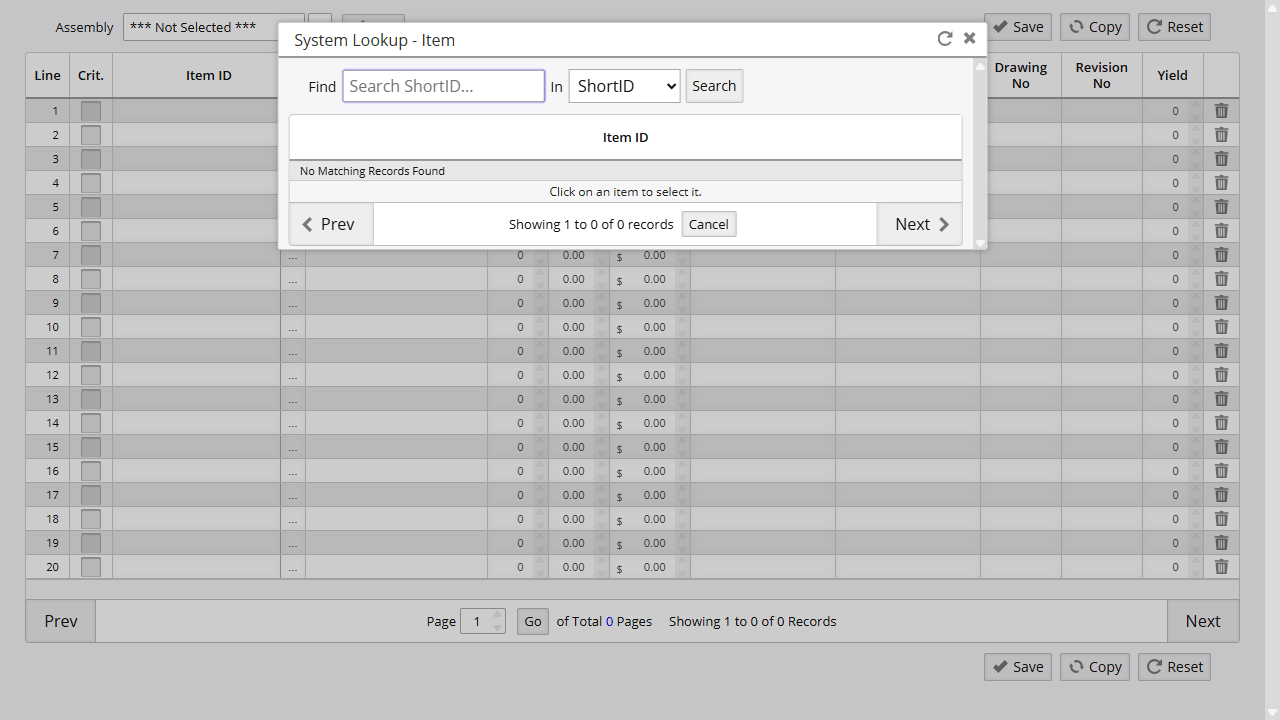Image resolution: width=1280 pixels, height=720 pixels.
Task: Delete line 20 using its trash icon
Action: click(x=1221, y=567)
